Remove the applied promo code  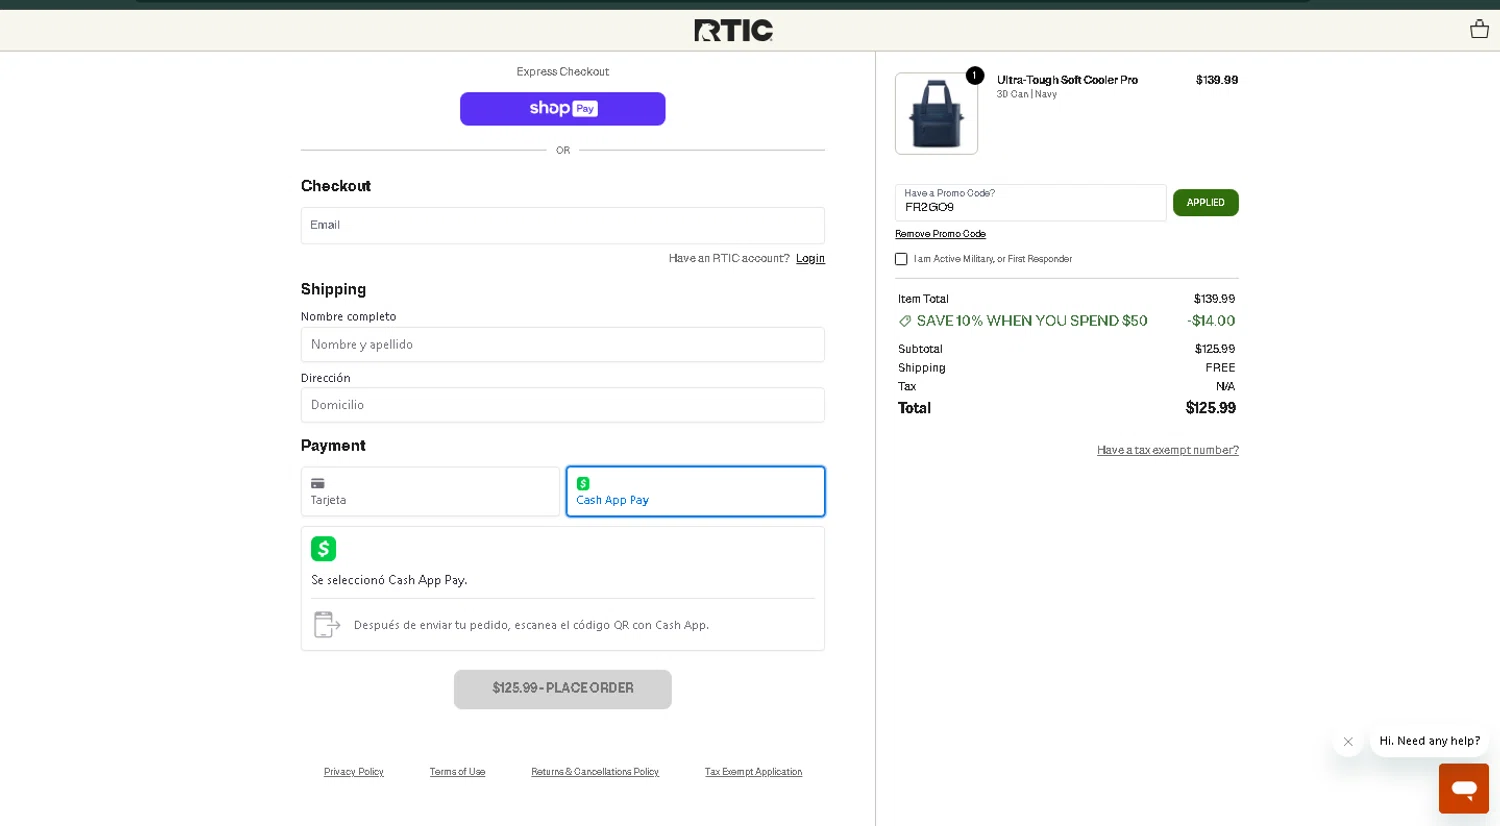pyautogui.click(x=940, y=234)
